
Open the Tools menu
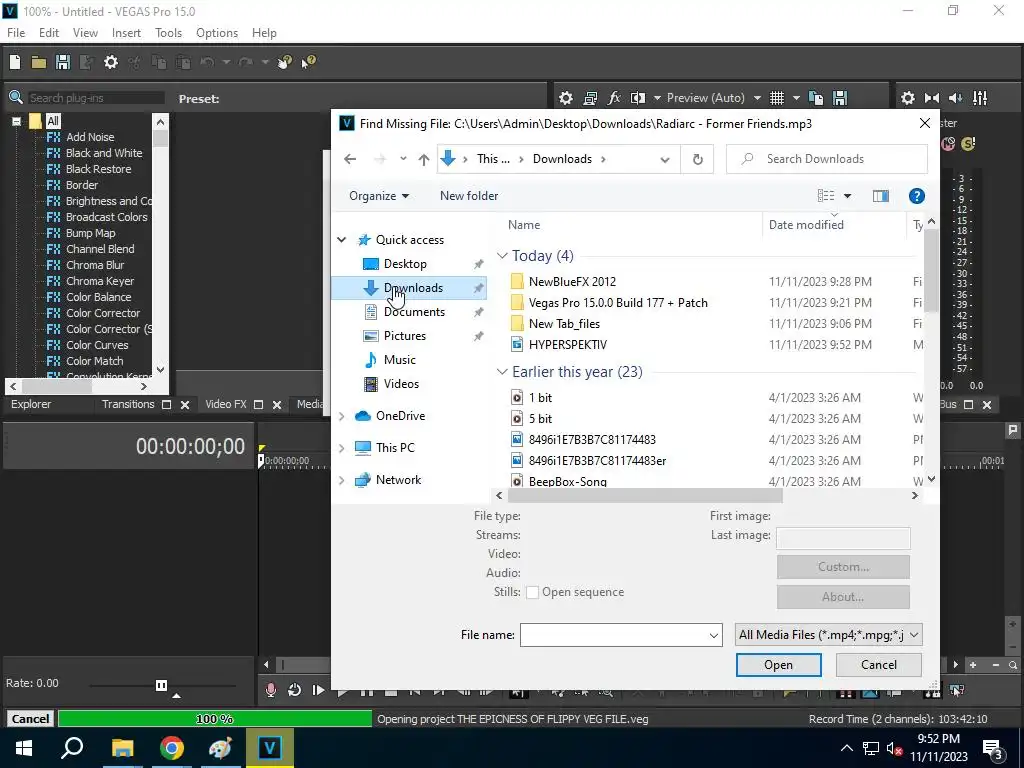[168, 33]
